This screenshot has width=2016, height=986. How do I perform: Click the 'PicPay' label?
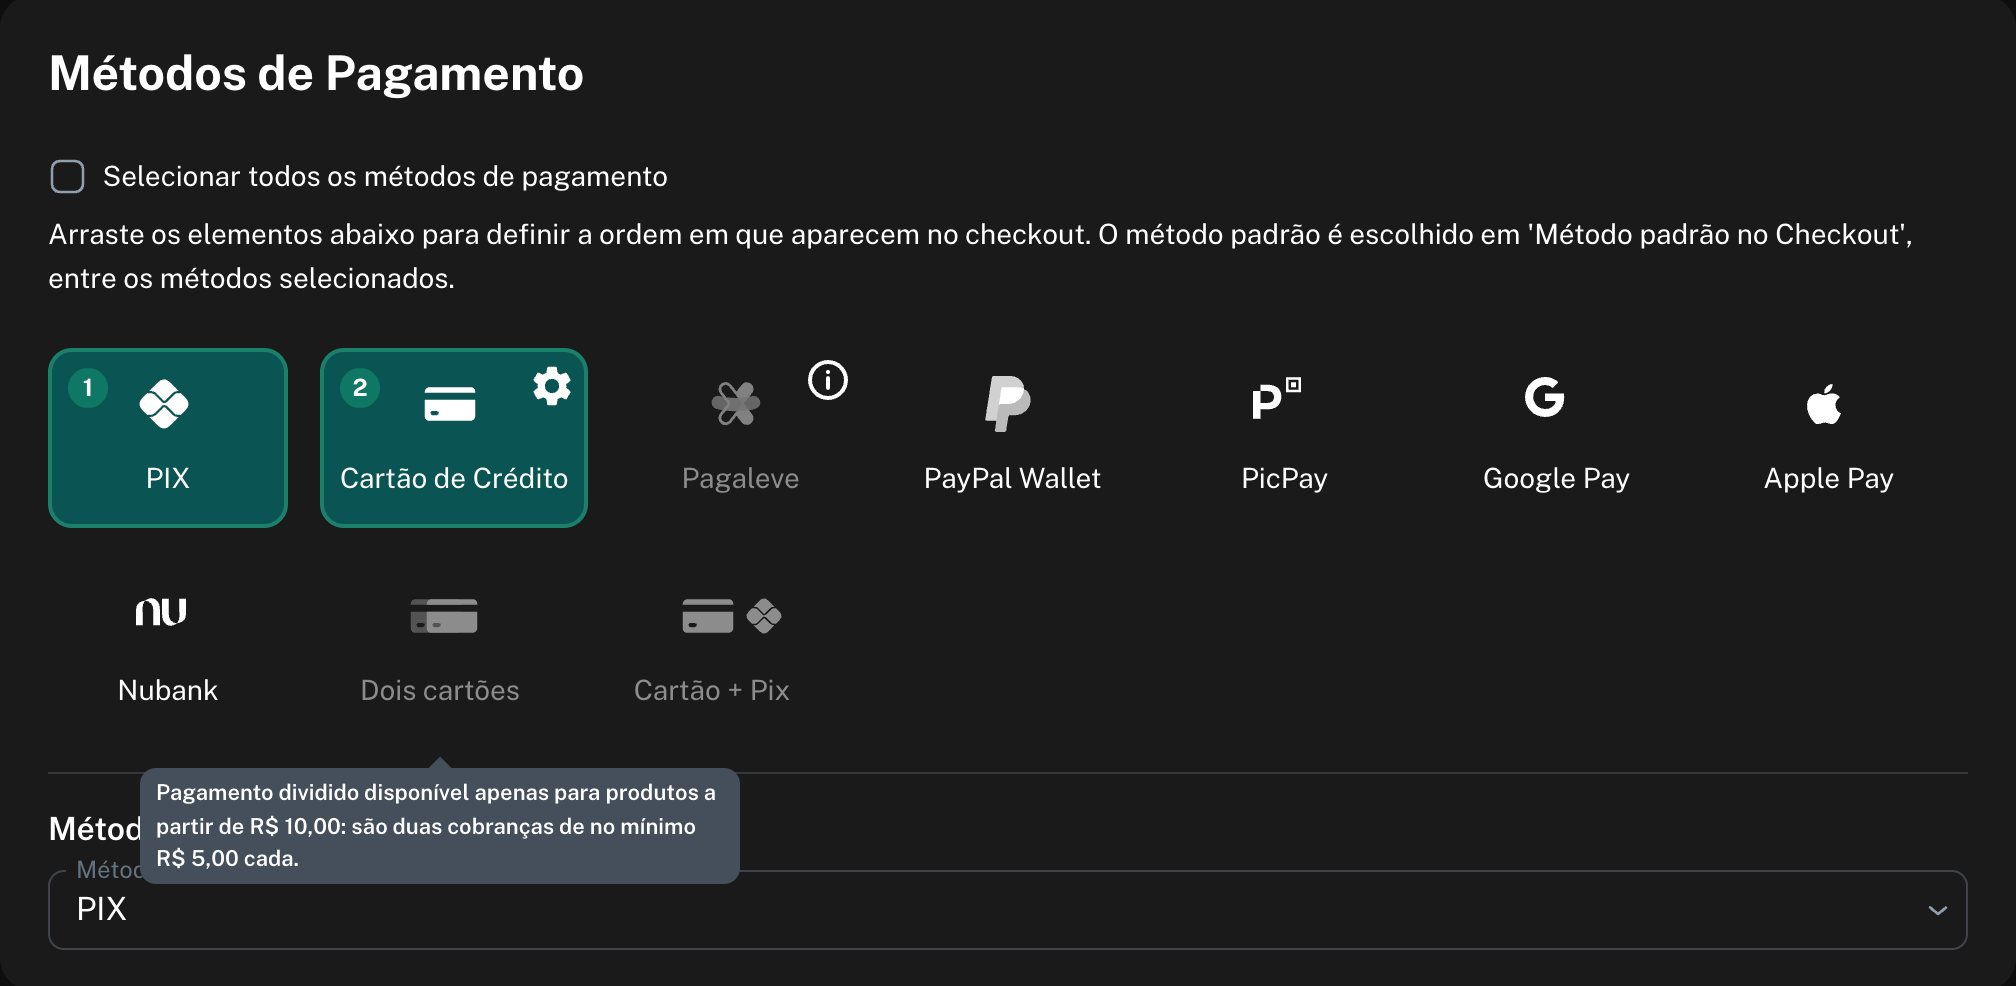[1284, 479]
